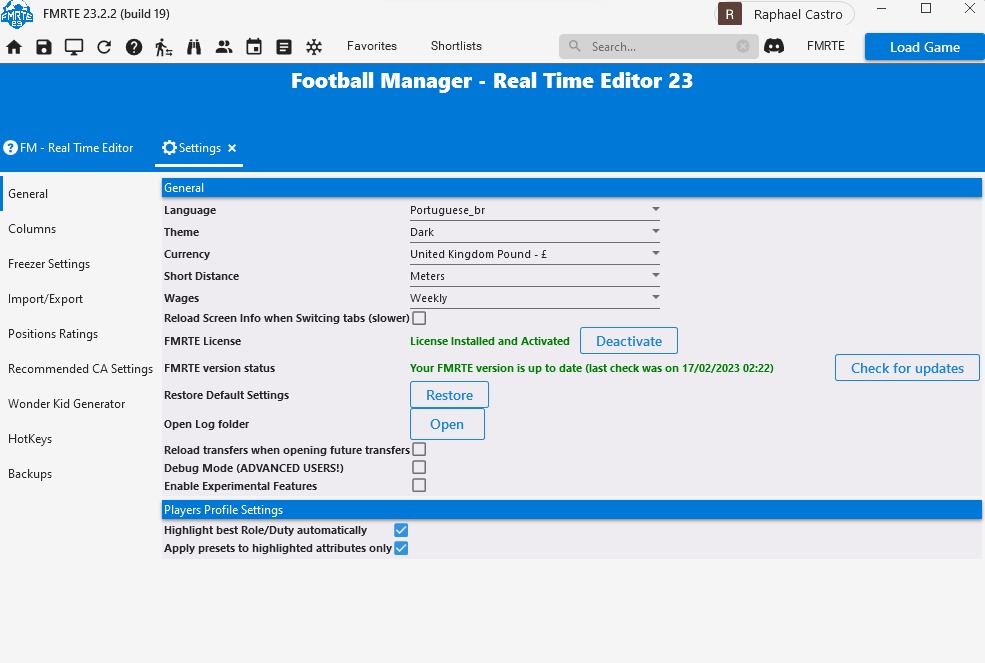Viewport: 985px width, 663px height.
Task: Uncheck Highlight best Role/Duty automatically
Action: click(401, 530)
